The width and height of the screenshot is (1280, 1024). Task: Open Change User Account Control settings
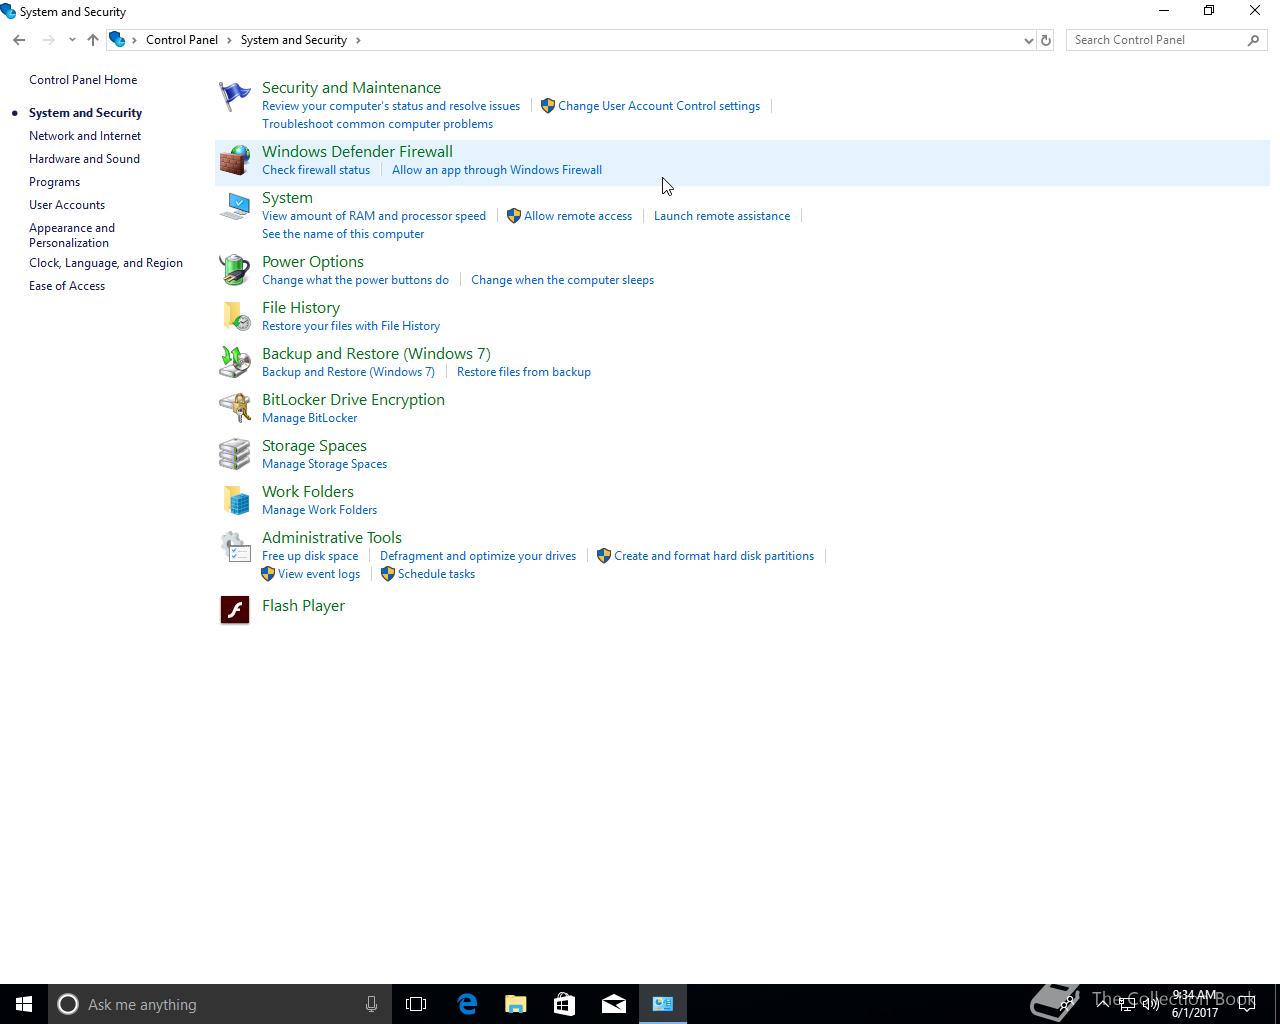[x=659, y=106]
